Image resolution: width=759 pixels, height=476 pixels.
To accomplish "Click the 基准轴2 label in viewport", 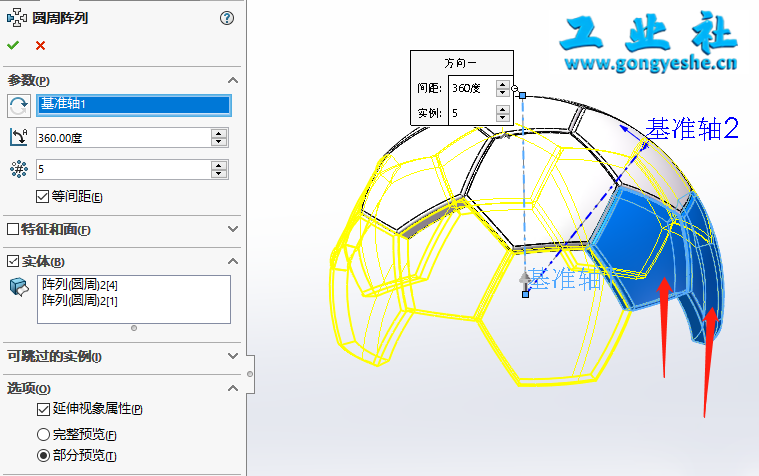I will [x=692, y=129].
